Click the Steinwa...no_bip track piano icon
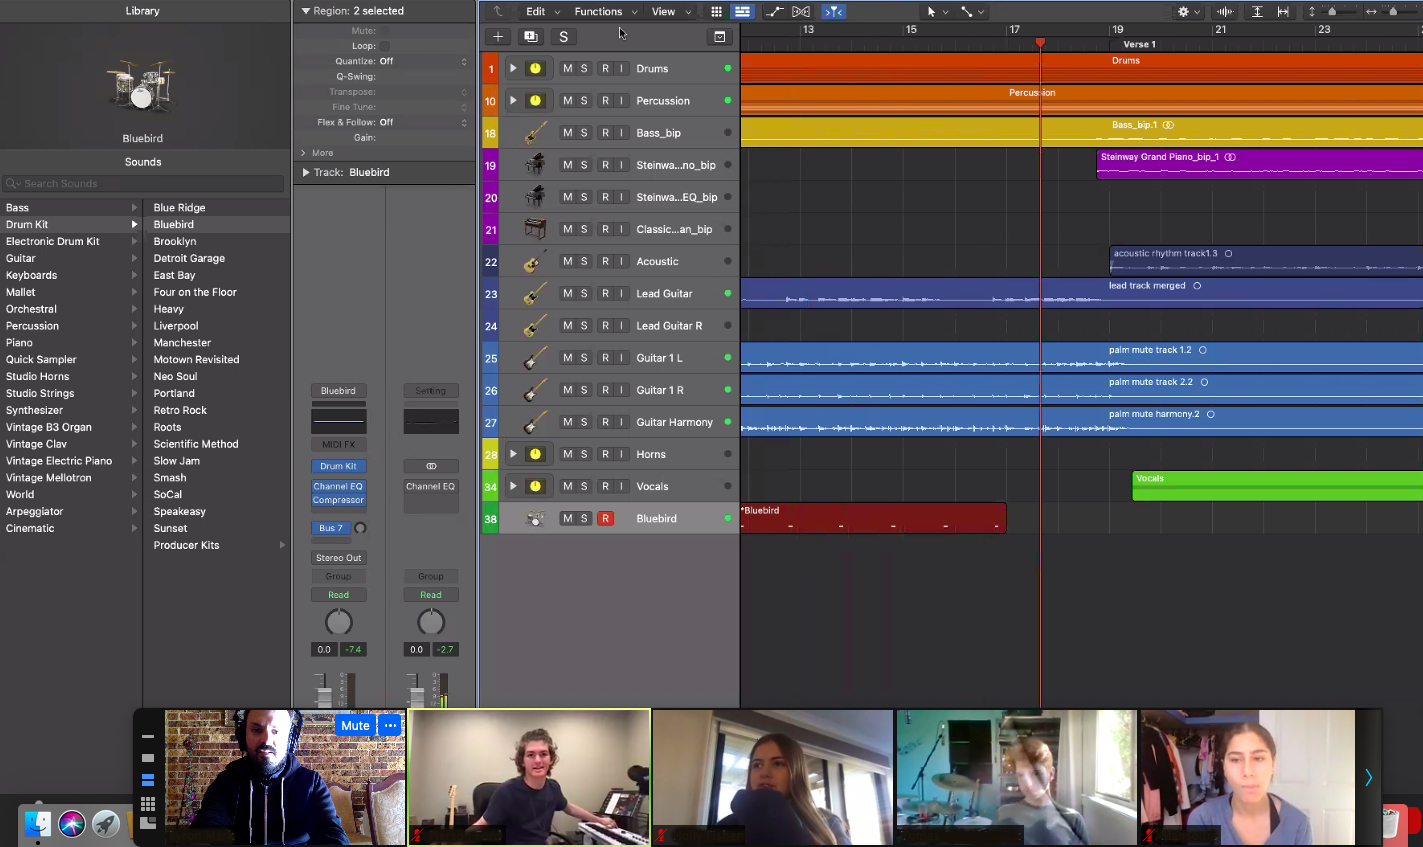 (536, 165)
